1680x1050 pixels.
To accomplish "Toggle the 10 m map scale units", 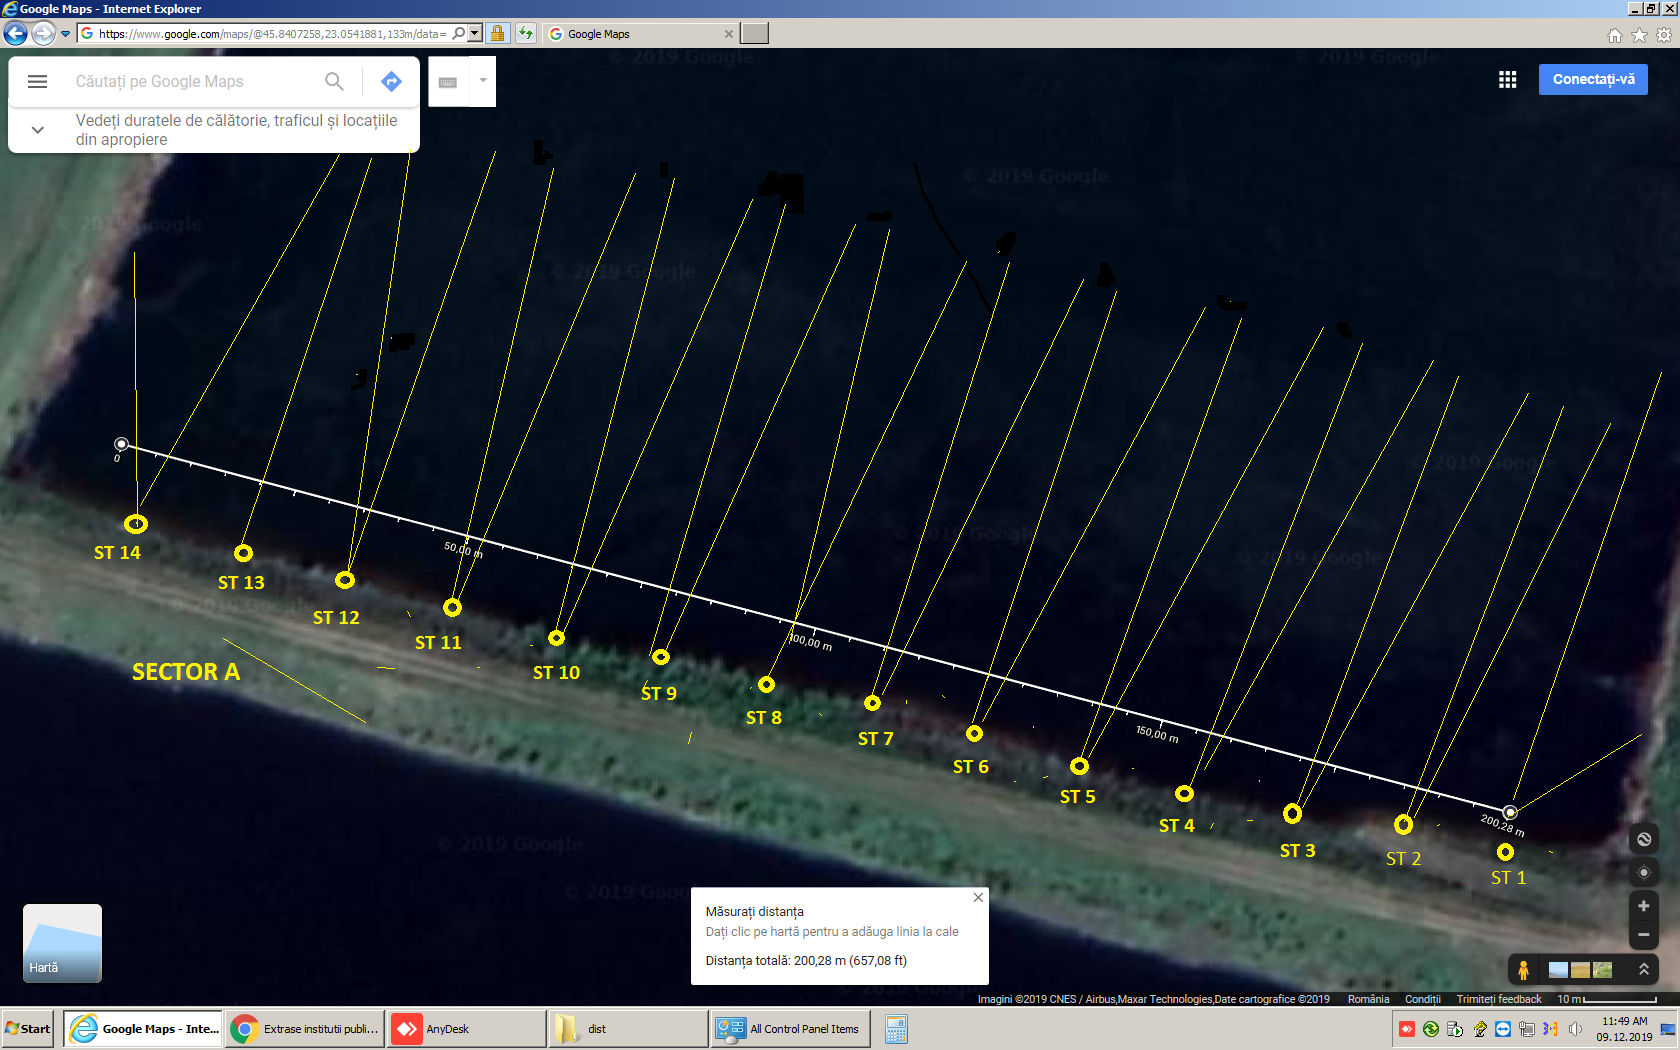I will pyautogui.click(x=1607, y=999).
